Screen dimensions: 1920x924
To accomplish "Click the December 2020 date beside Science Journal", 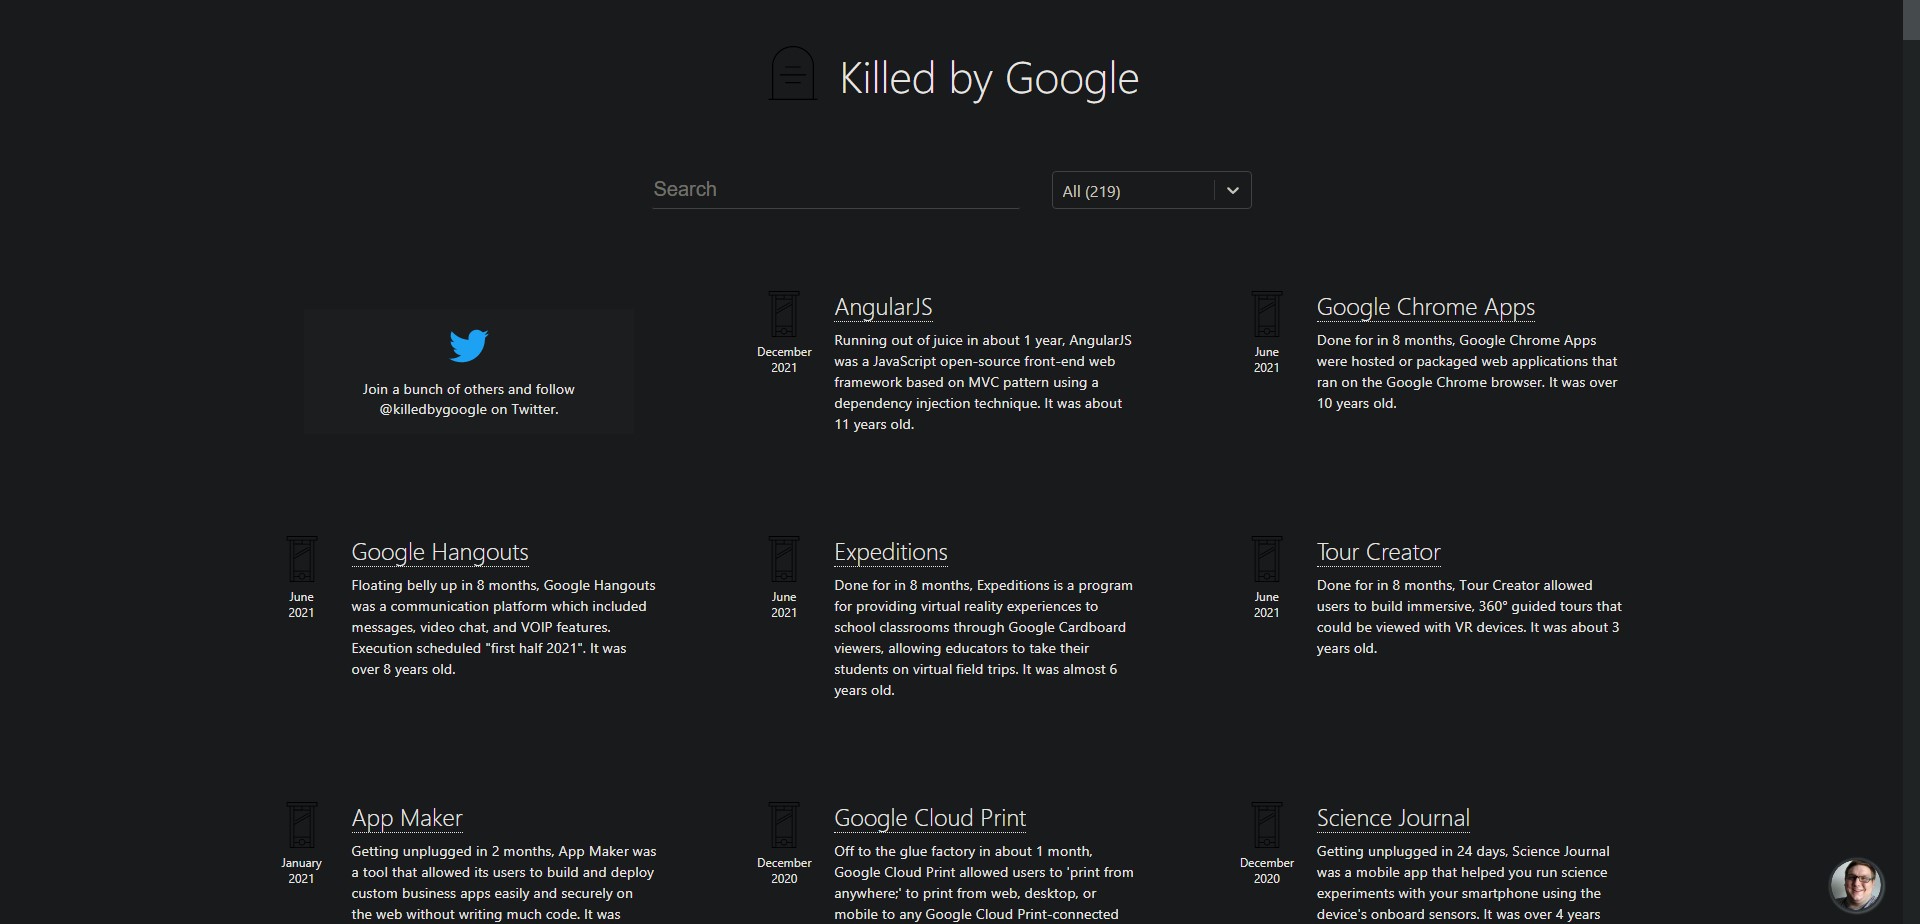I will tap(1267, 871).
